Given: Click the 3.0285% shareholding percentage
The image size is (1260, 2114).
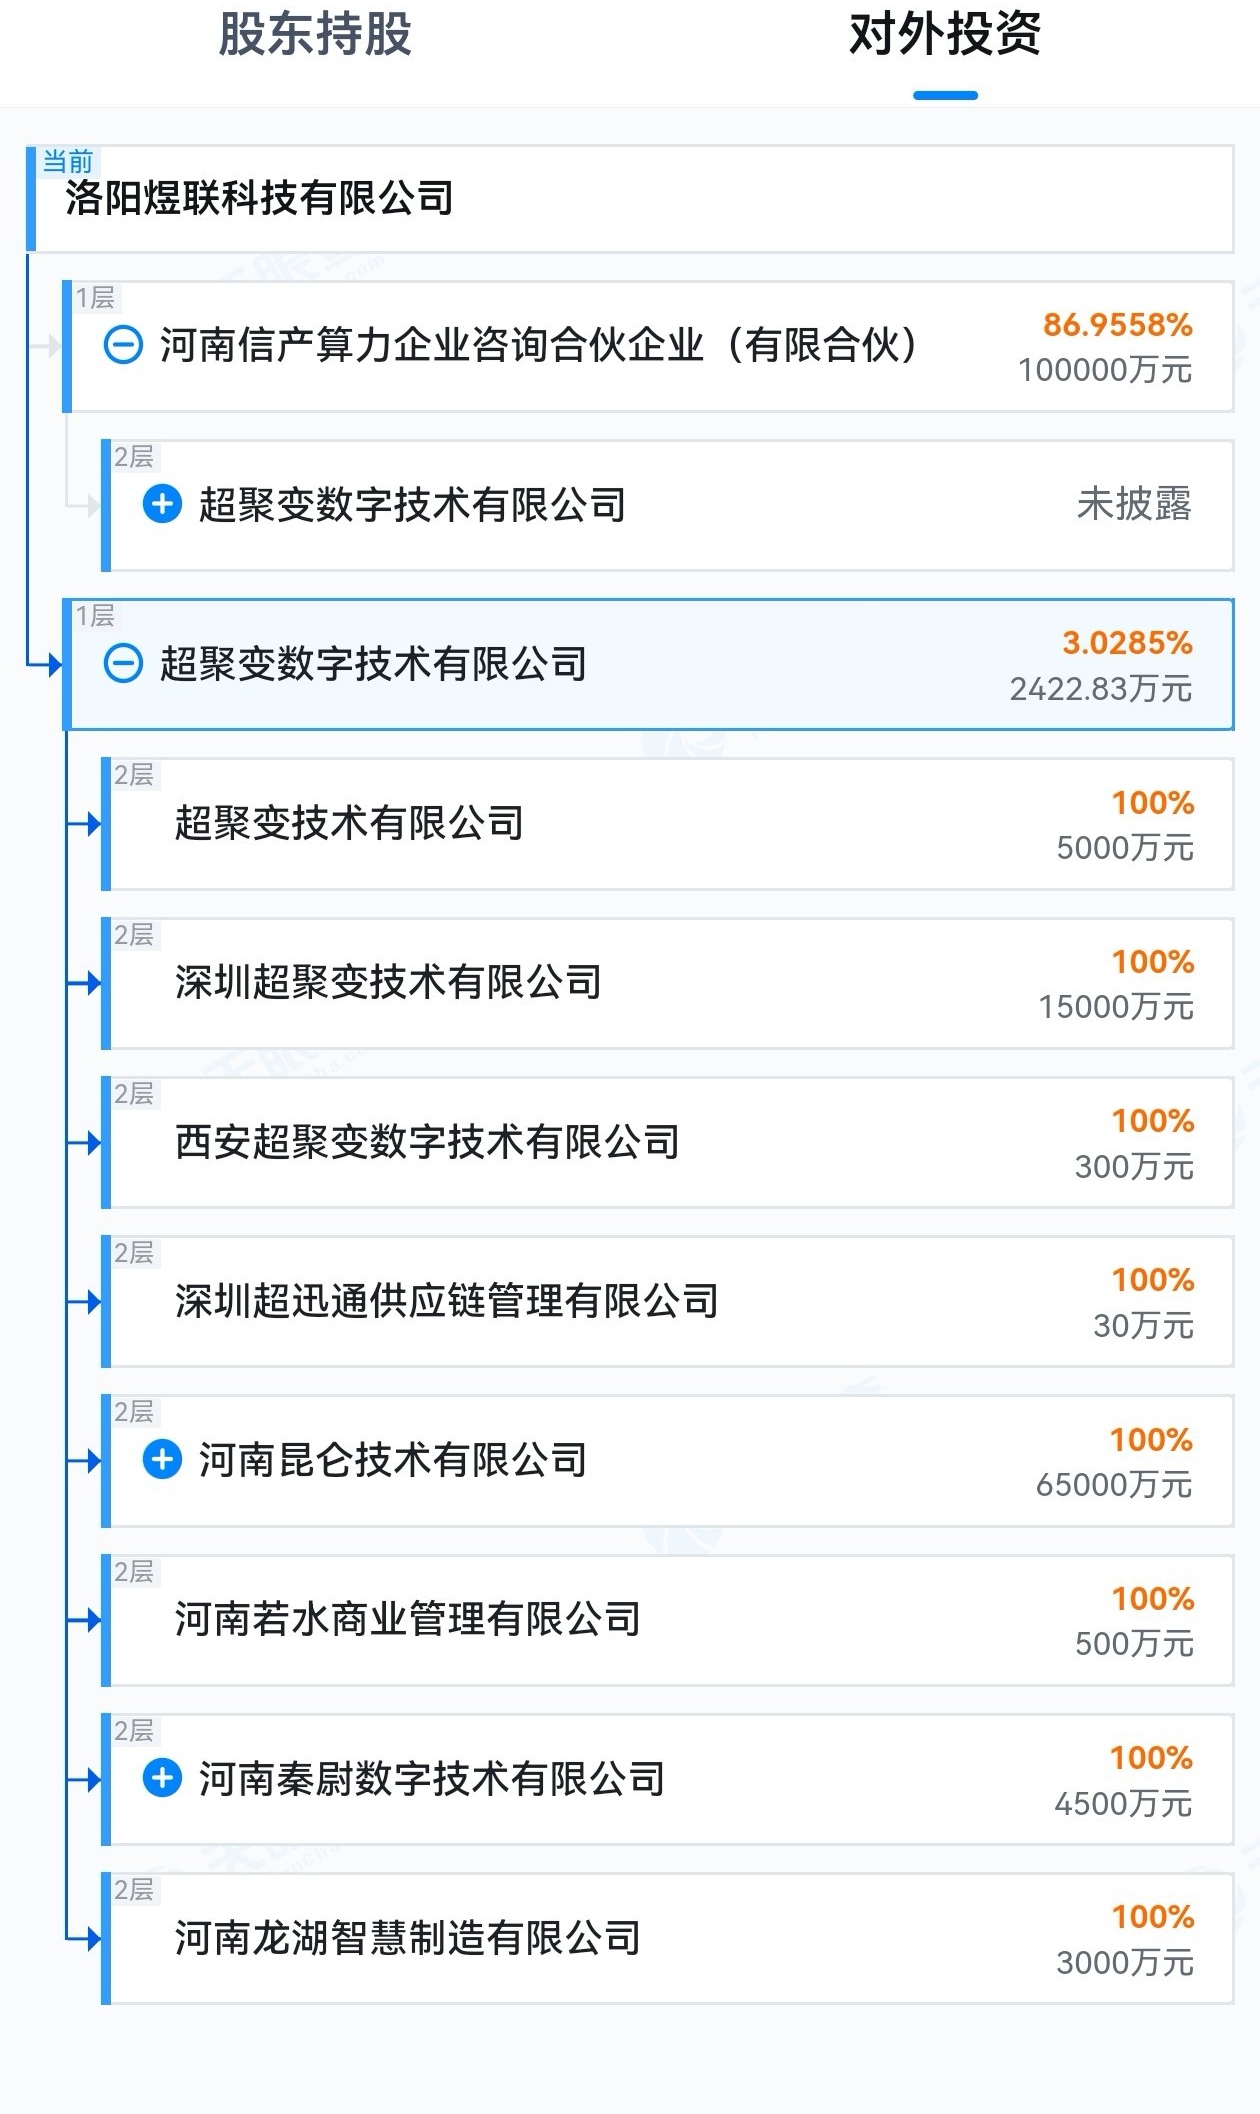Looking at the screenshot, I should pos(1127,643).
